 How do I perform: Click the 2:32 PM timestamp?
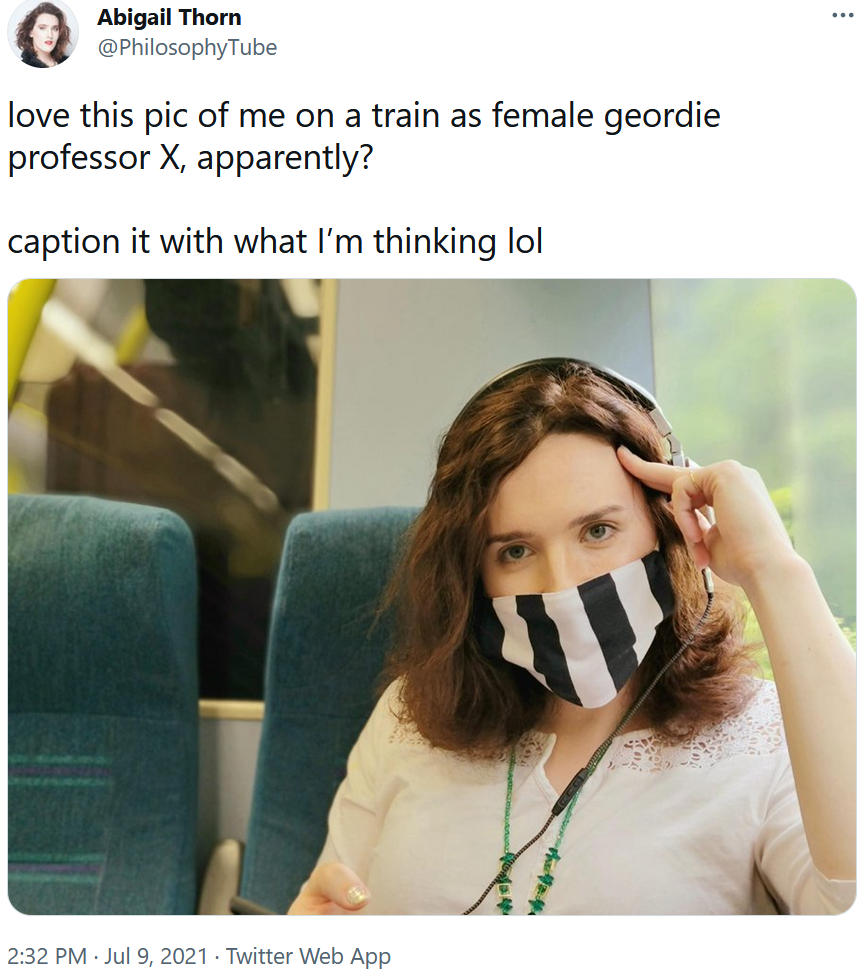point(47,955)
